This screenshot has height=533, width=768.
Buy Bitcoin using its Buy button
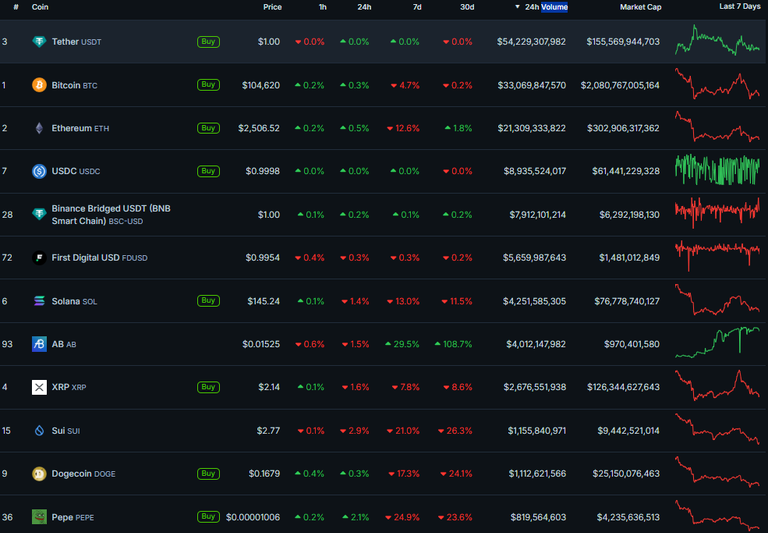click(208, 85)
